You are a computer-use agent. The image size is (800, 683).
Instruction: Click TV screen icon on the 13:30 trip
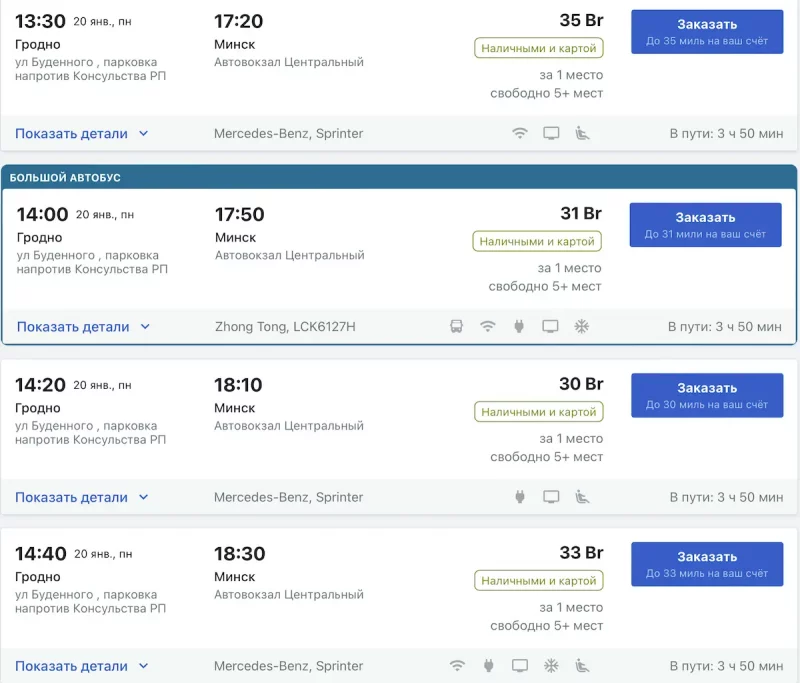click(x=551, y=134)
